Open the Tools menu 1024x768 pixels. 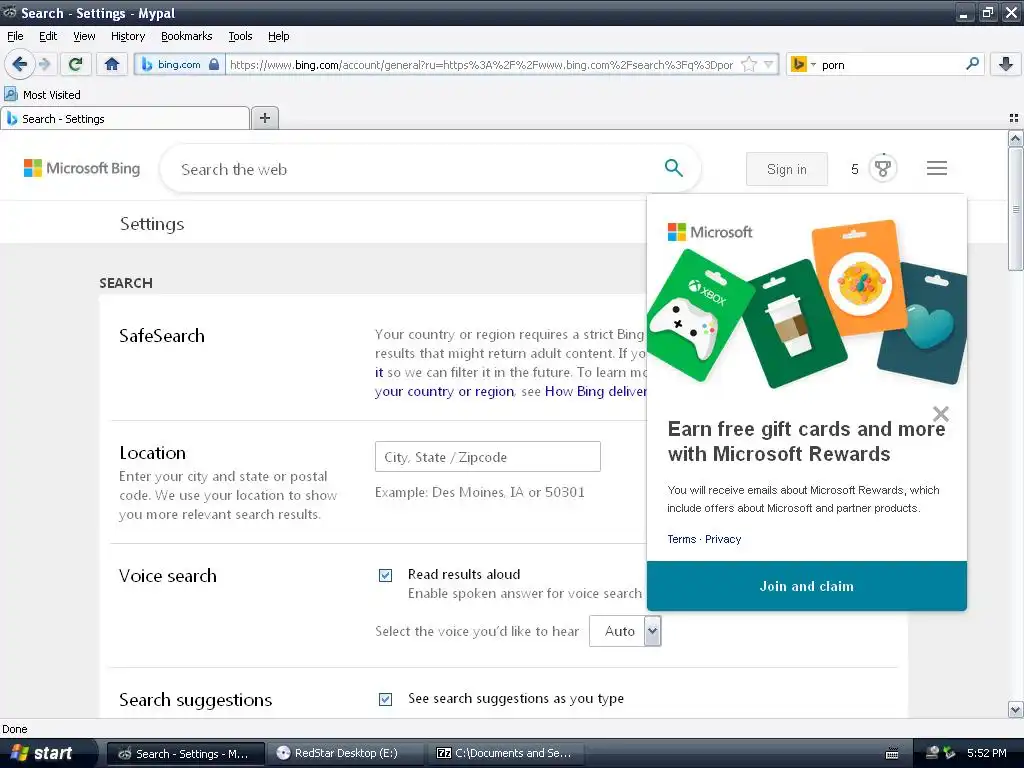tap(240, 36)
